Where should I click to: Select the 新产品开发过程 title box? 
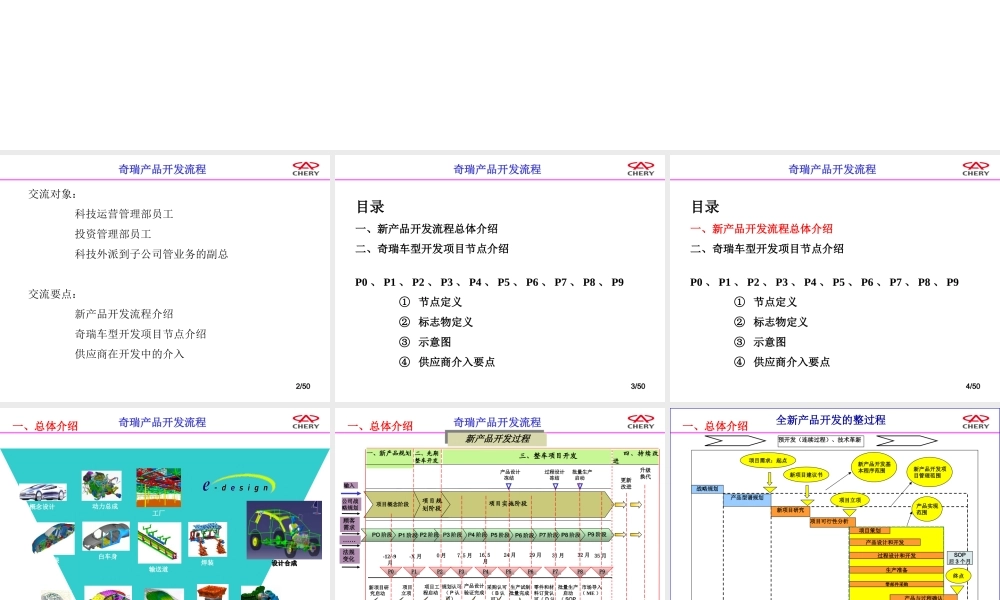[497, 439]
